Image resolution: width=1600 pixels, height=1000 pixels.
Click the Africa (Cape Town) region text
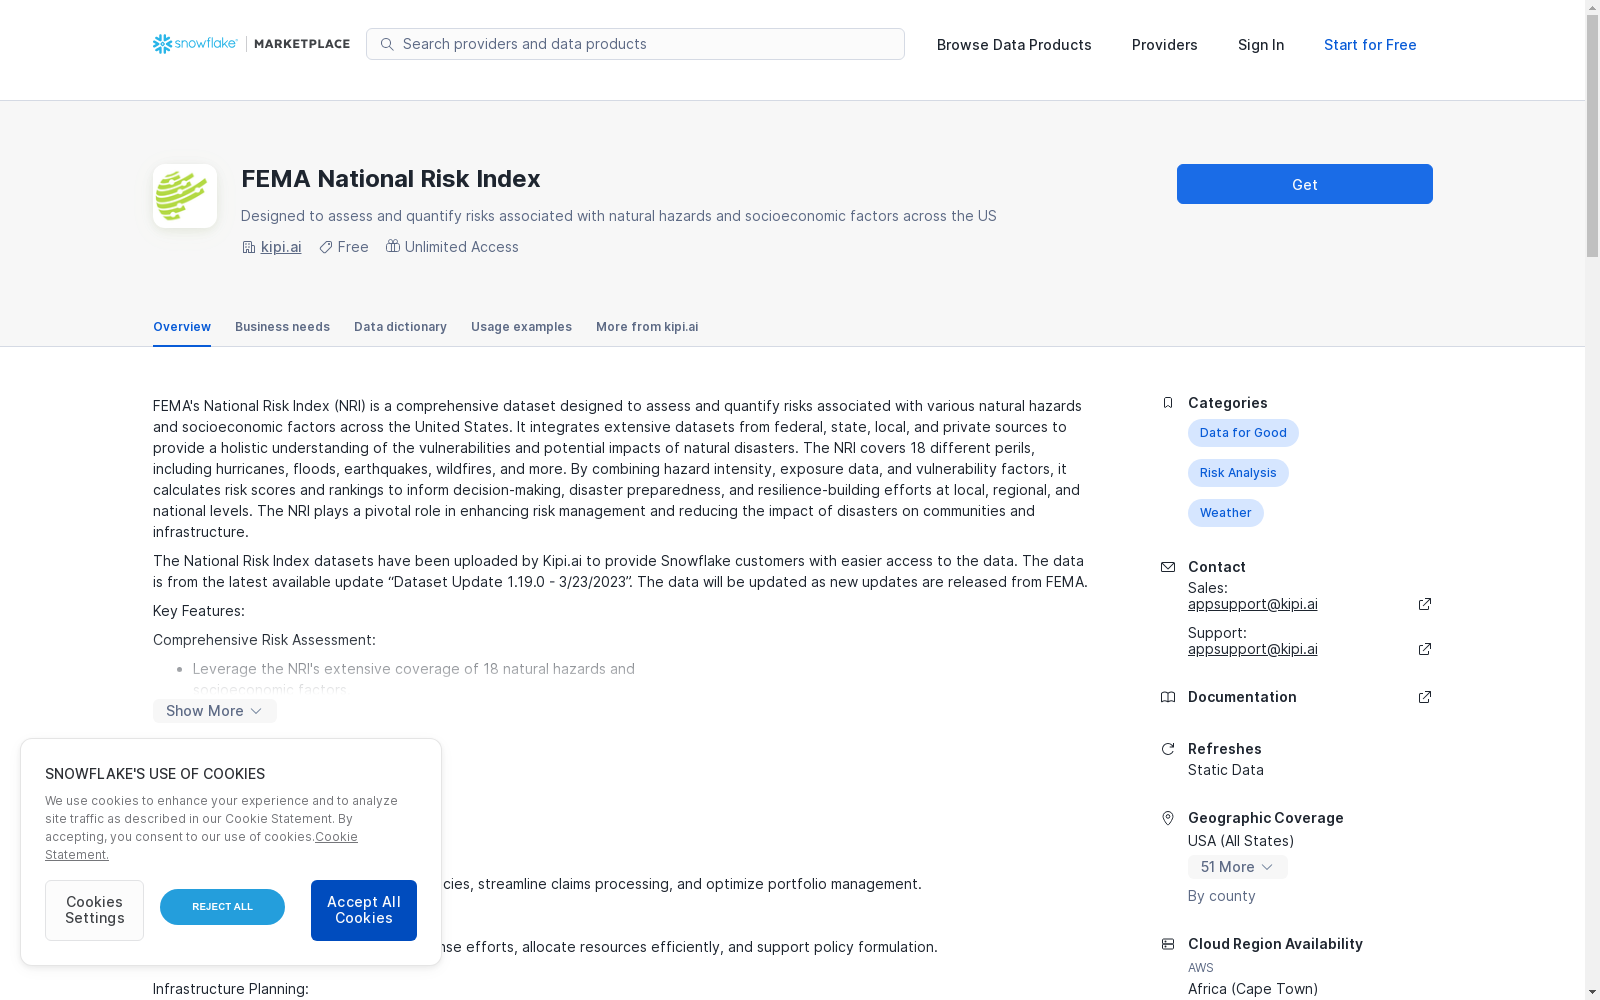coord(1253,989)
